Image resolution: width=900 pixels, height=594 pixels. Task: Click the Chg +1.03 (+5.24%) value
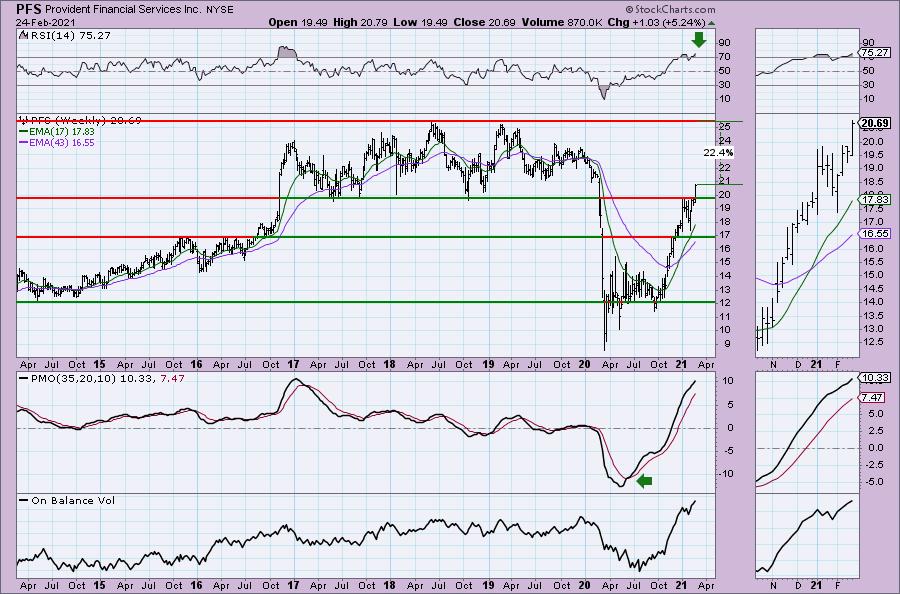[x=656, y=22]
